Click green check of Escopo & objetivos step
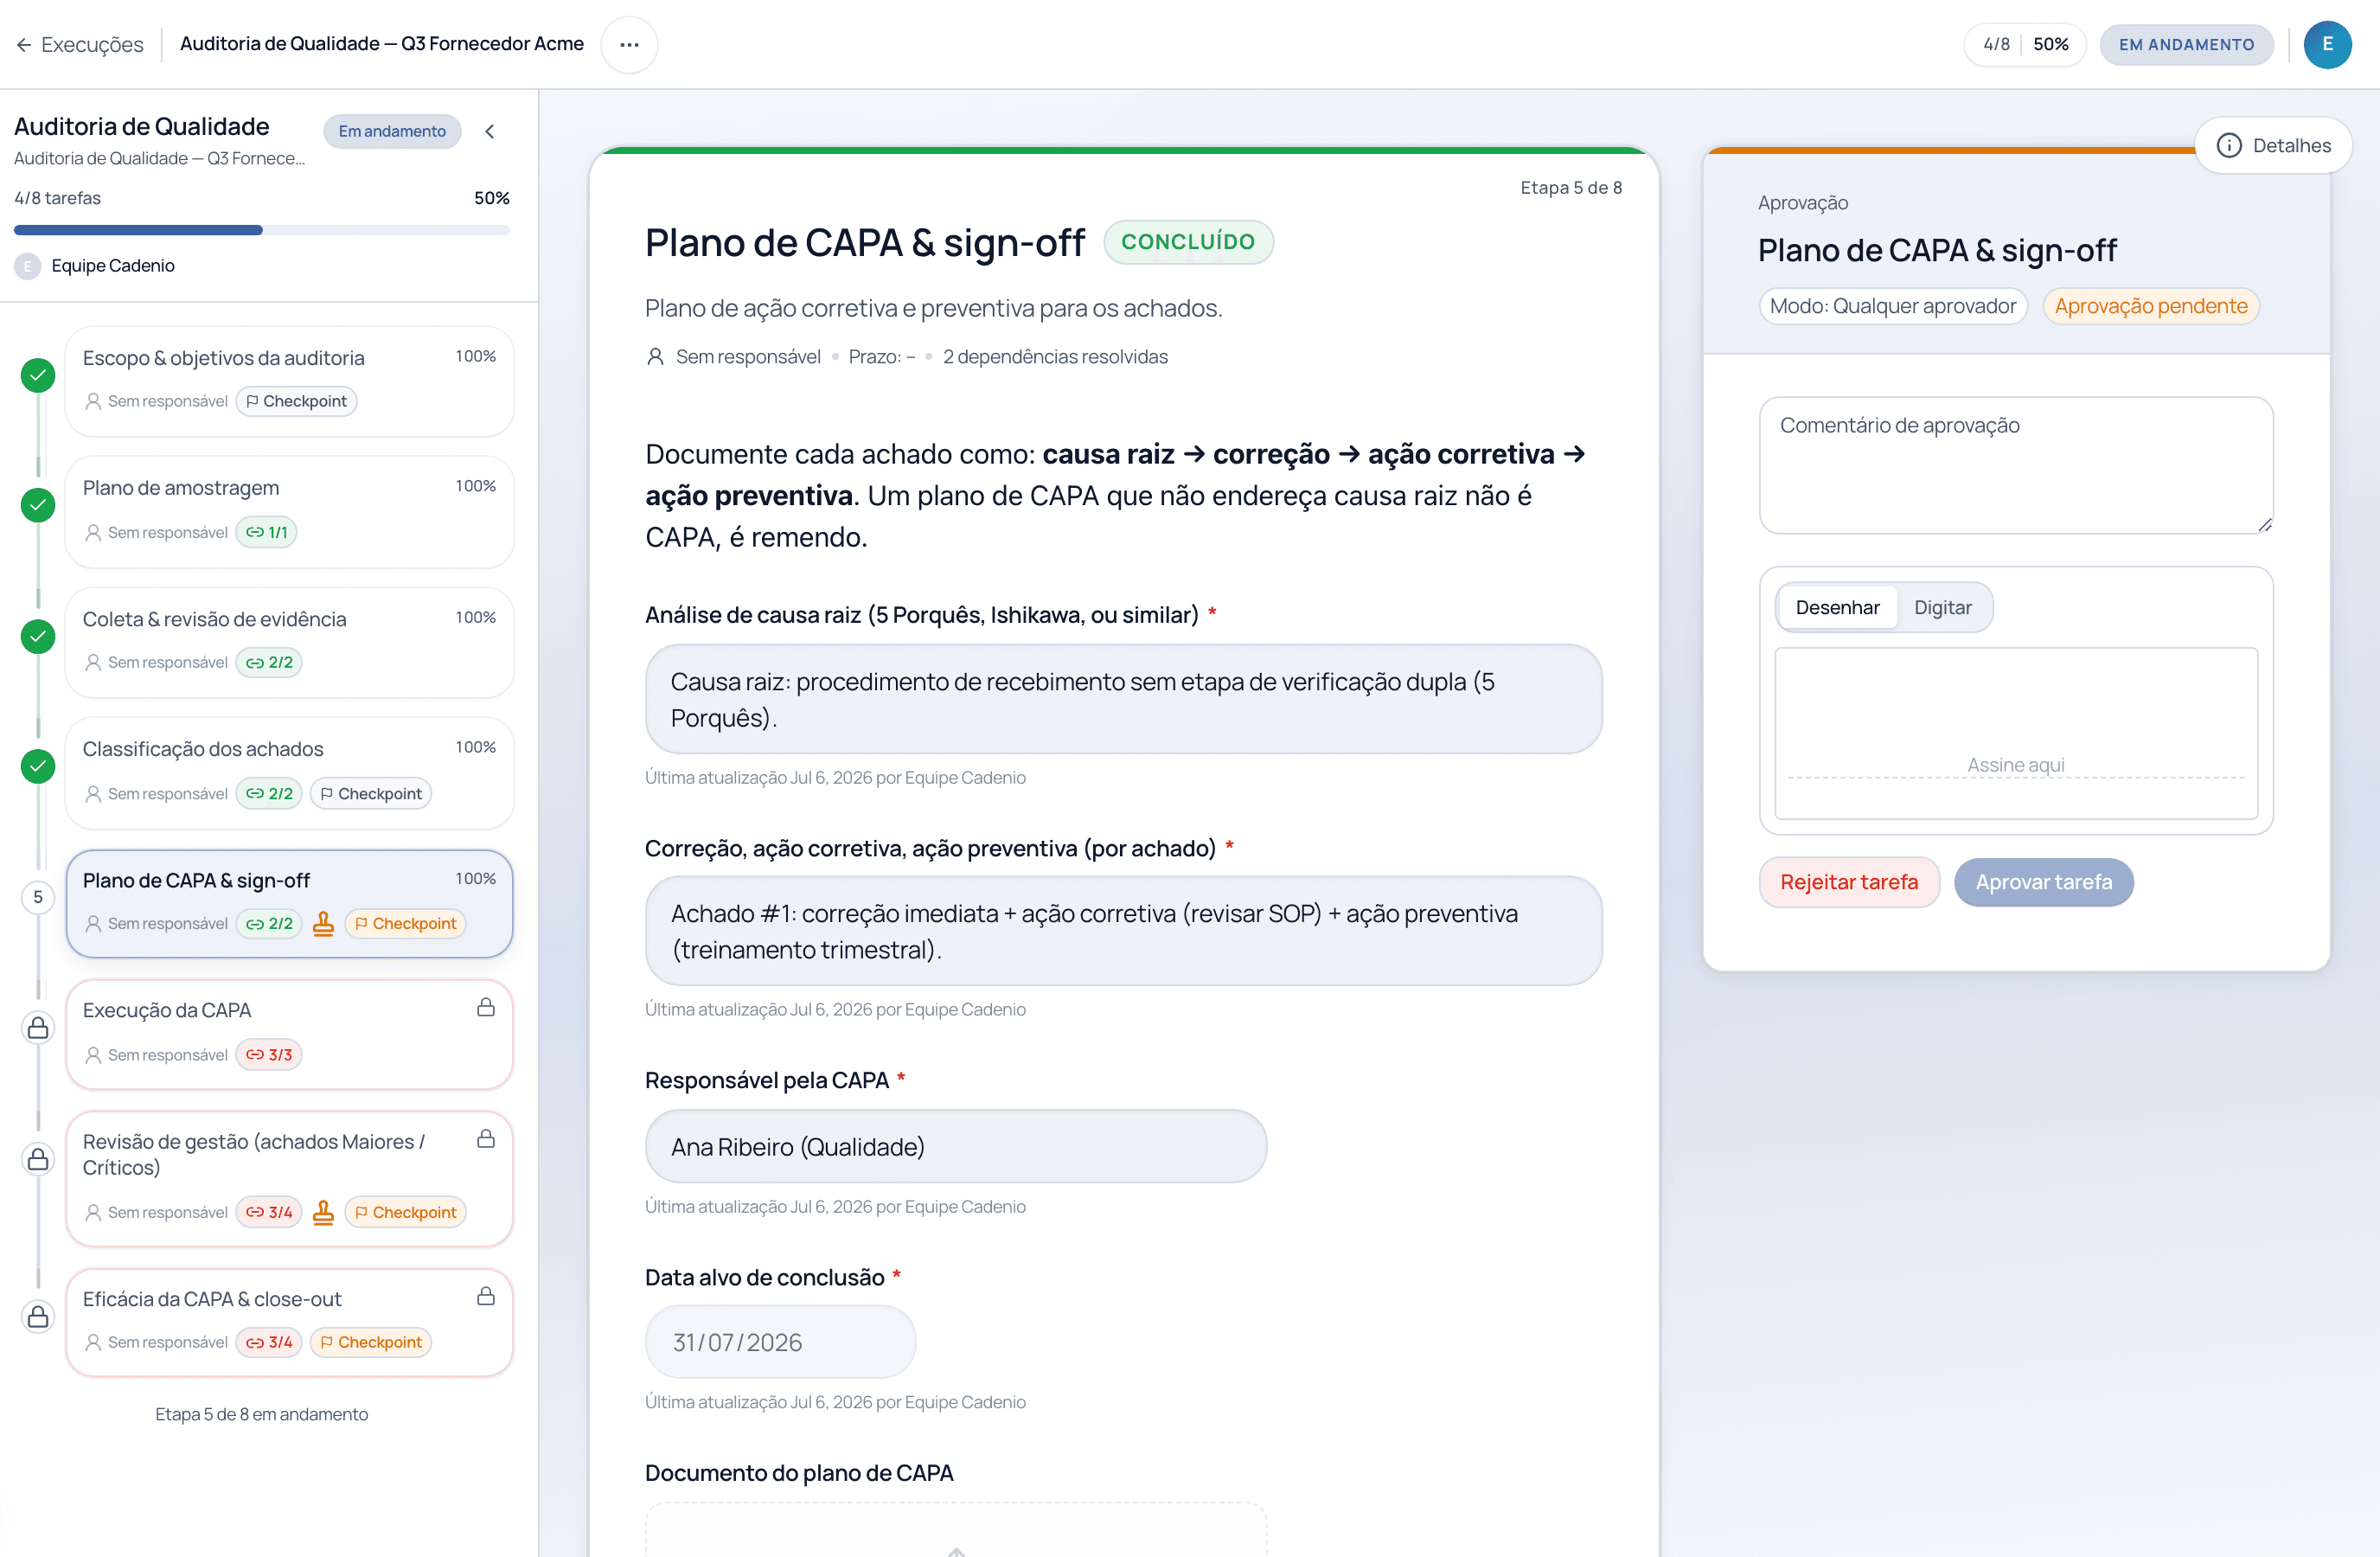The width and height of the screenshot is (2380, 1557). [38, 376]
